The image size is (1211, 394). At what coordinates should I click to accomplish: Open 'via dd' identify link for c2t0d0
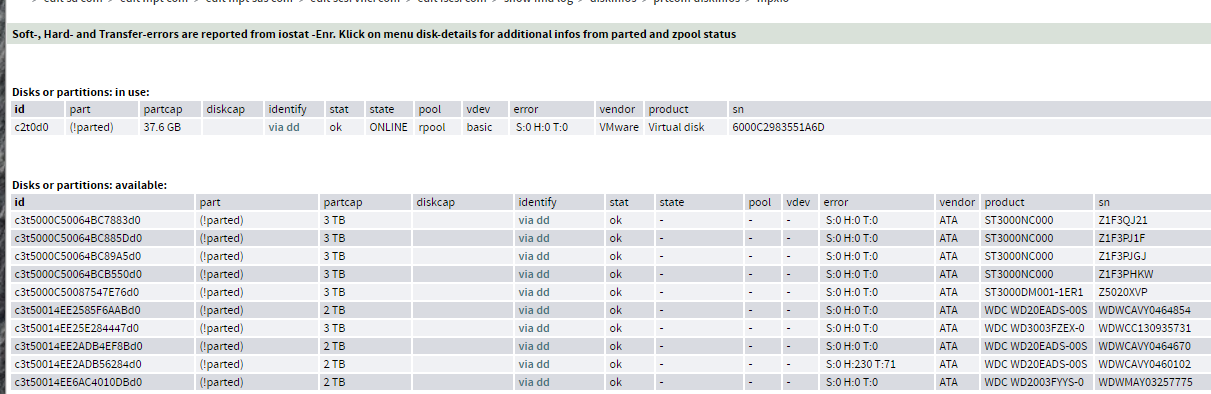click(x=283, y=128)
